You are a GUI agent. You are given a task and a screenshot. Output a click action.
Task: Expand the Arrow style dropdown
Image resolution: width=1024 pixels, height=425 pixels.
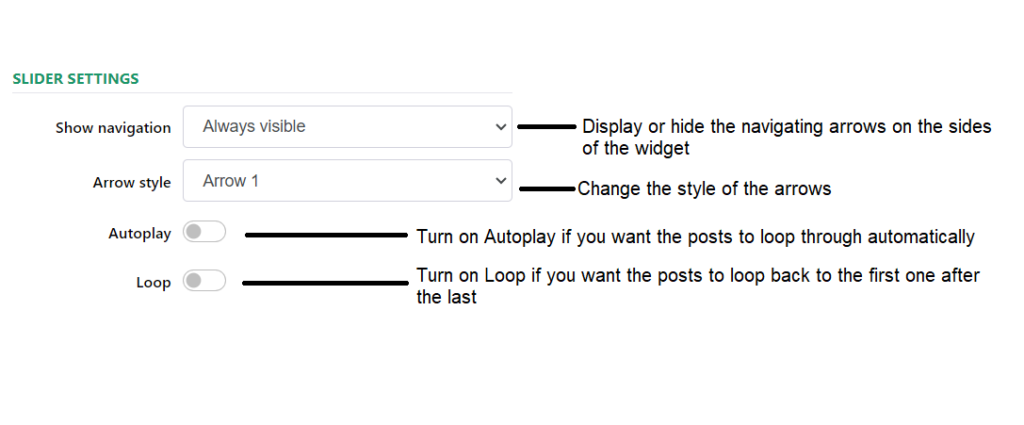(x=346, y=181)
